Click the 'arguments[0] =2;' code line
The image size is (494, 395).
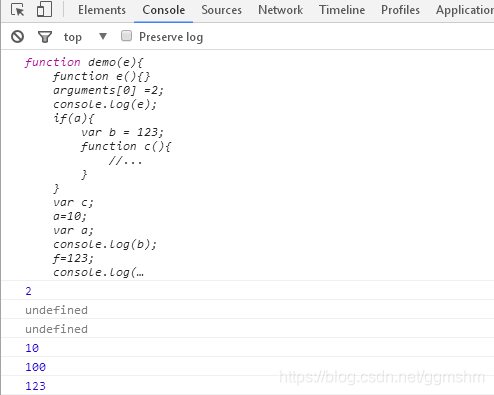(x=108, y=90)
